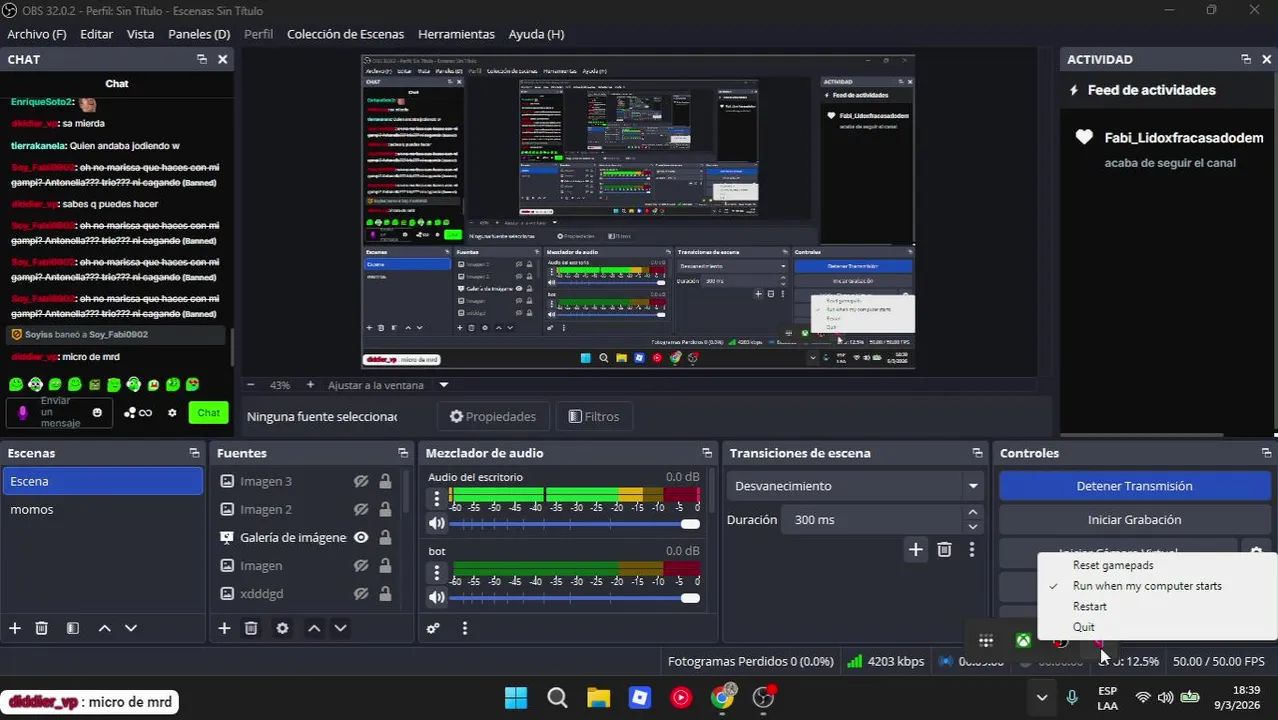This screenshot has height=720, width=1278.
Task: Open chat settings gear icon
Action: pyautogui.click(x=172, y=413)
